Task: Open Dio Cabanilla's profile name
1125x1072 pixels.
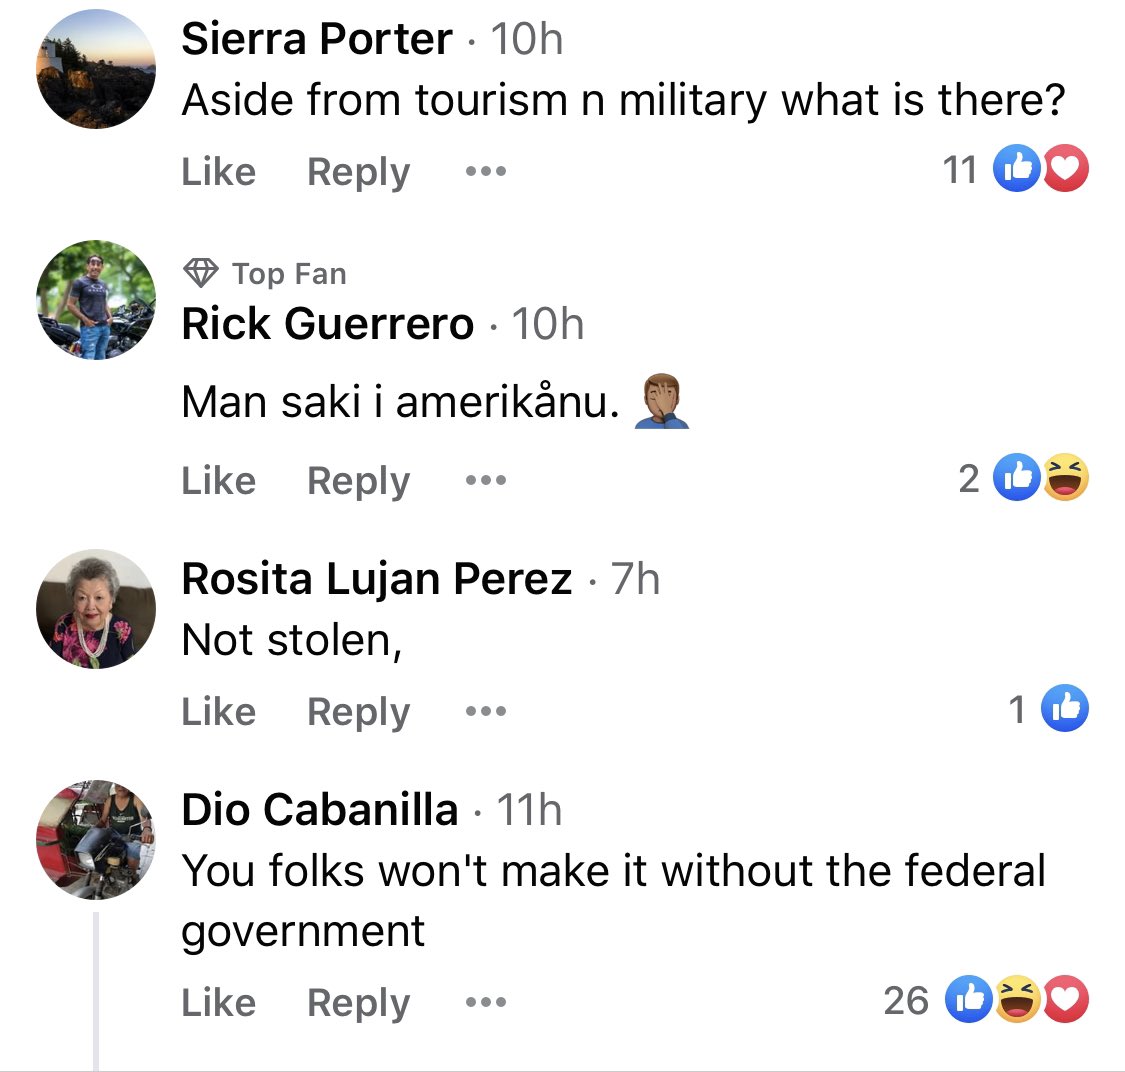Action: [x=320, y=809]
